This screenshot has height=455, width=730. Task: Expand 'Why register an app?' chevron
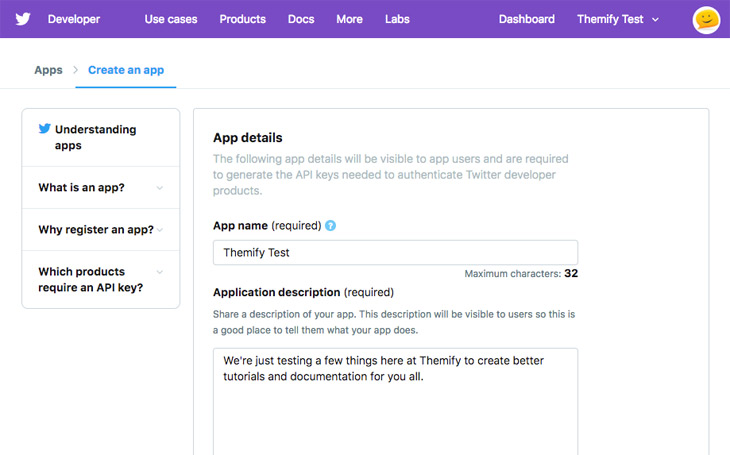click(160, 230)
